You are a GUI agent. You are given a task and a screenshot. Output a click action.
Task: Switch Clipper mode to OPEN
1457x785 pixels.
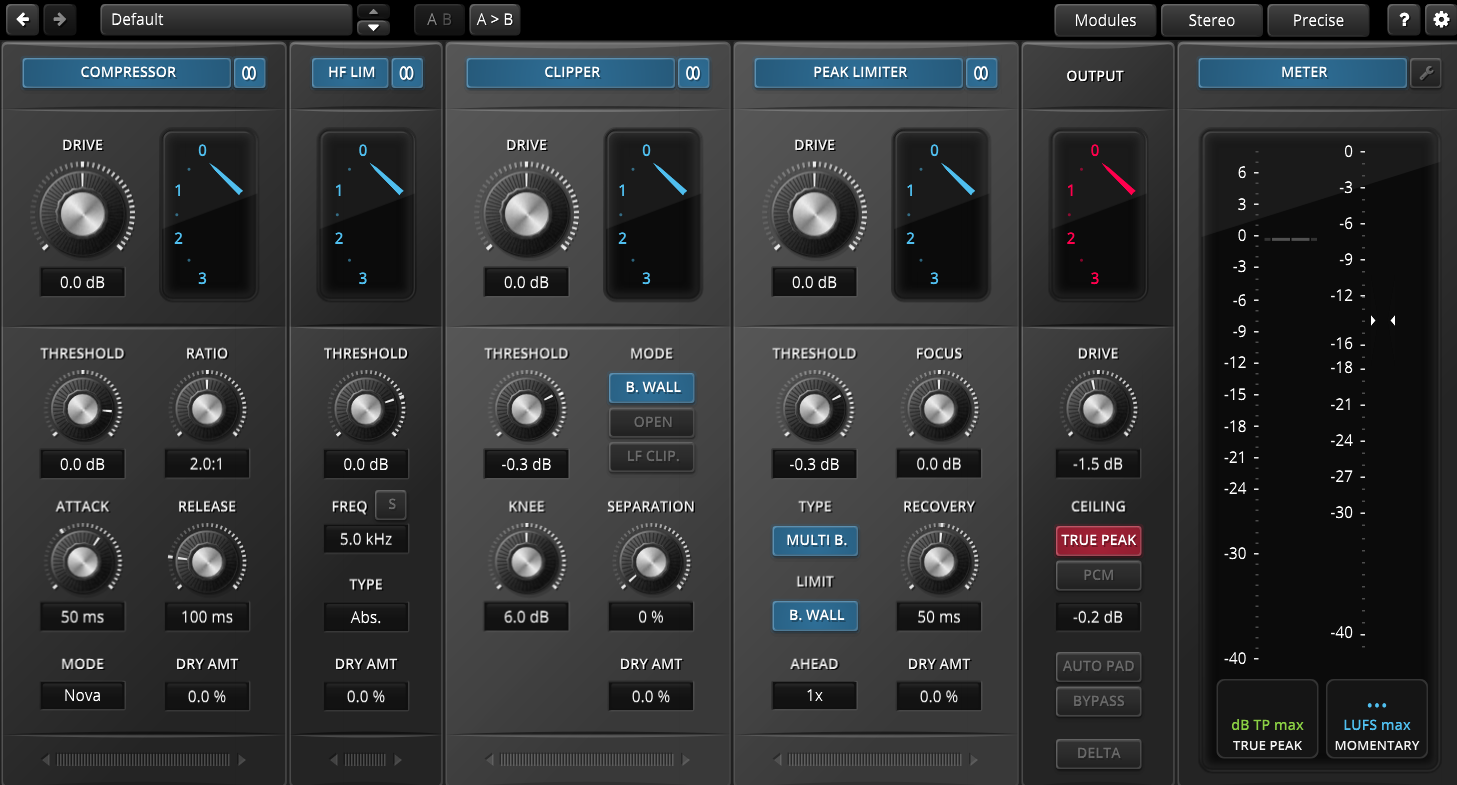tap(651, 422)
